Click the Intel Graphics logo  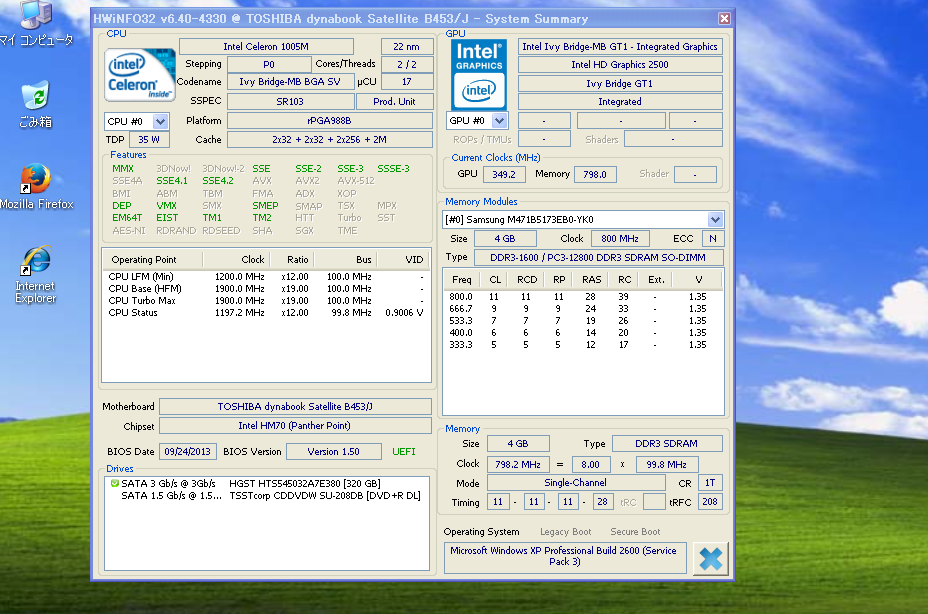[x=478, y=74]
